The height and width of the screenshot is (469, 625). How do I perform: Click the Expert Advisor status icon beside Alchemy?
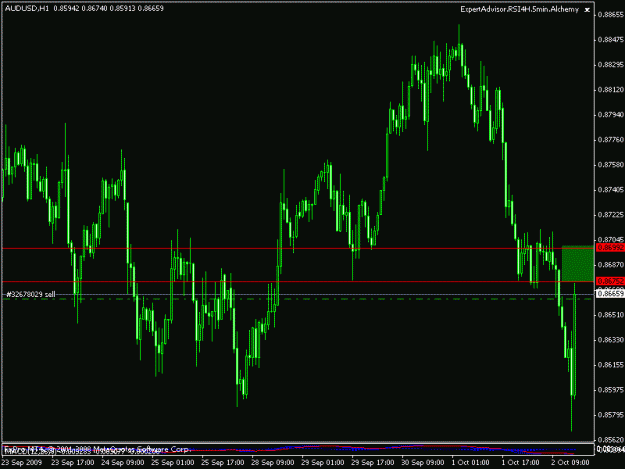point(587,10)
